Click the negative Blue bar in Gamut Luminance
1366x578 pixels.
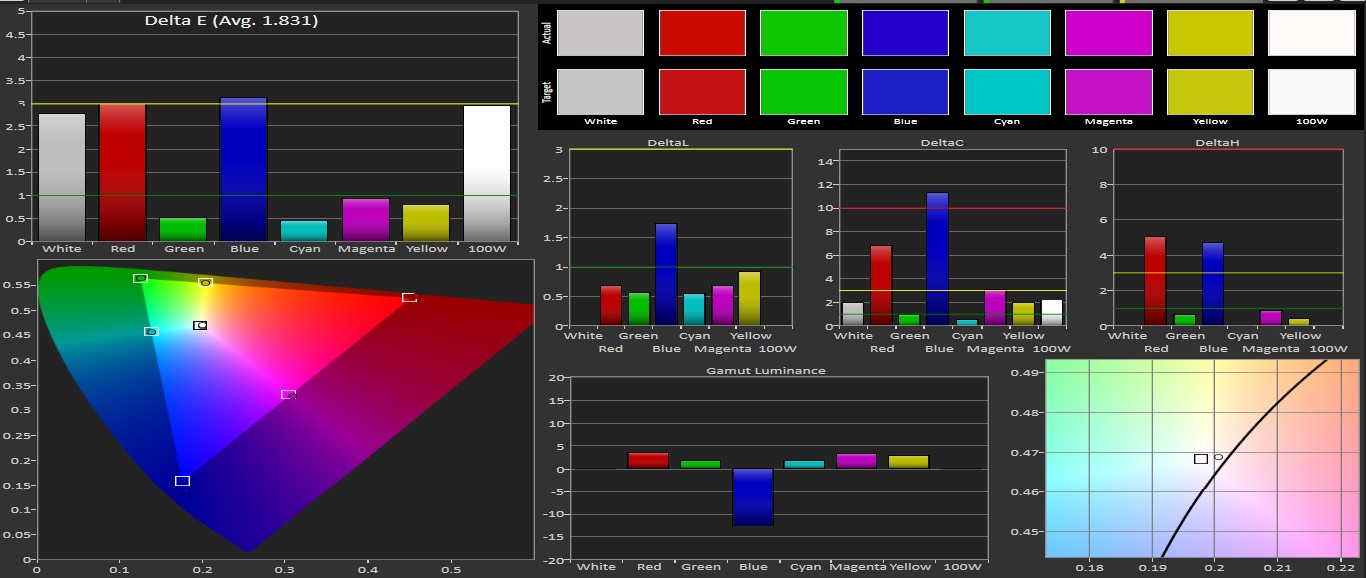[x=753, y=497]
